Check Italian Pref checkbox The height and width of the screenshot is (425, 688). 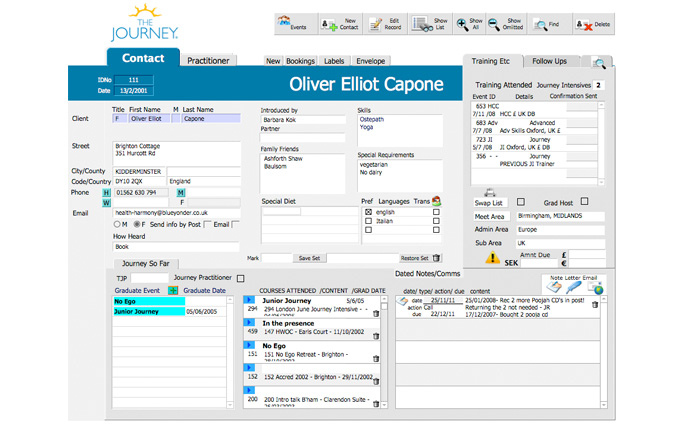(x=368, y=221)
